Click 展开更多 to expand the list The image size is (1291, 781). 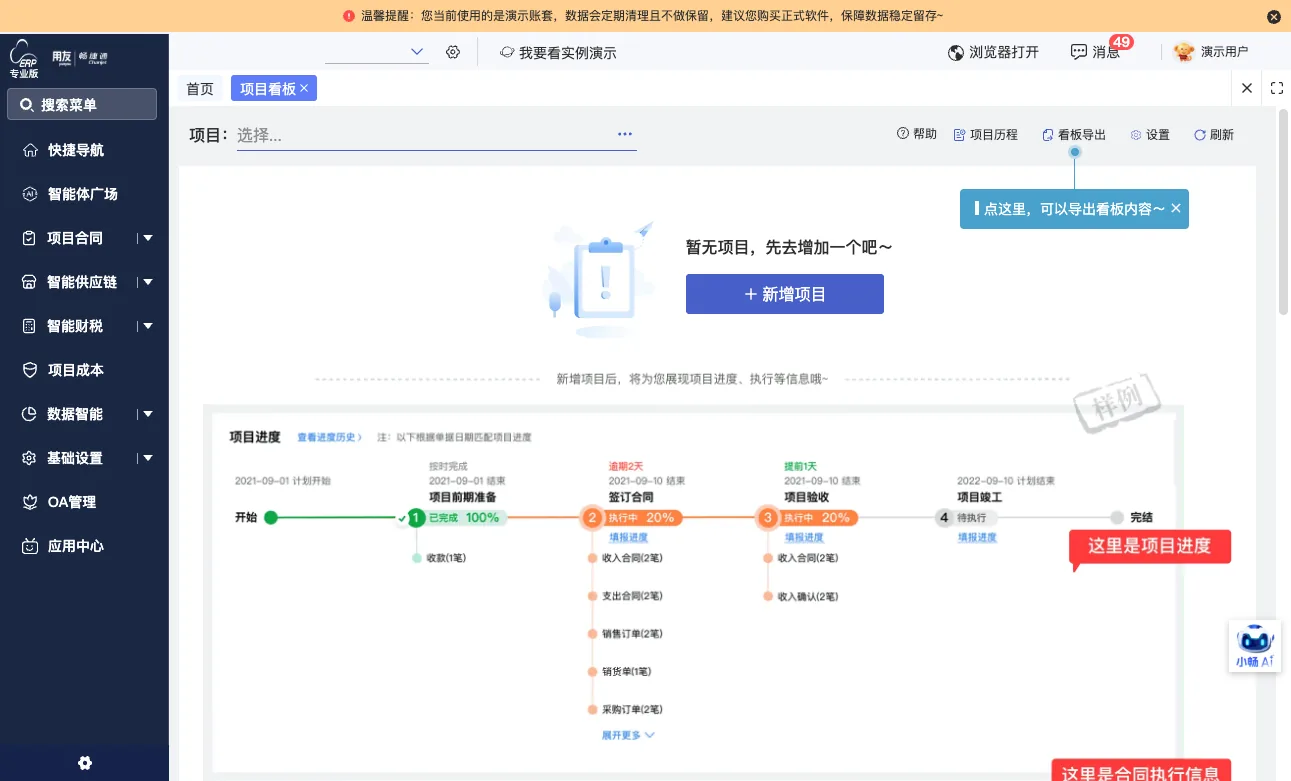pos(628,735)
